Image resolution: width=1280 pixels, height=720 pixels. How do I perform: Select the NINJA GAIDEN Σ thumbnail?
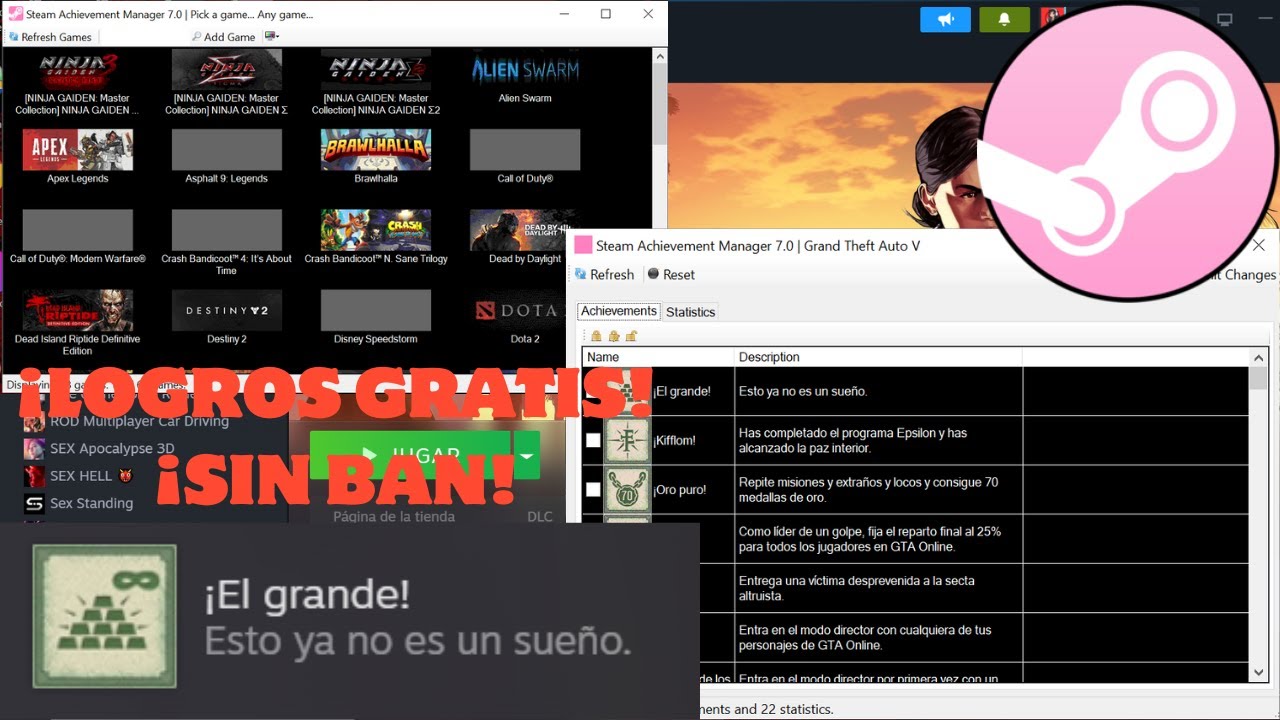[227, 70]
